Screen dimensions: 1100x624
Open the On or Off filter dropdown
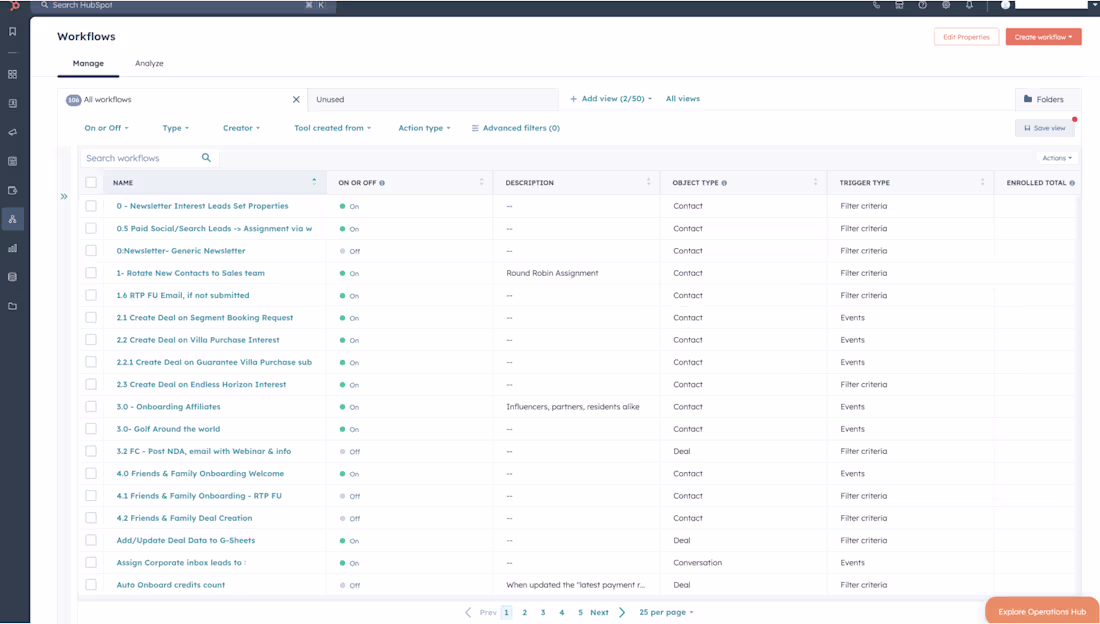(106, 128)
